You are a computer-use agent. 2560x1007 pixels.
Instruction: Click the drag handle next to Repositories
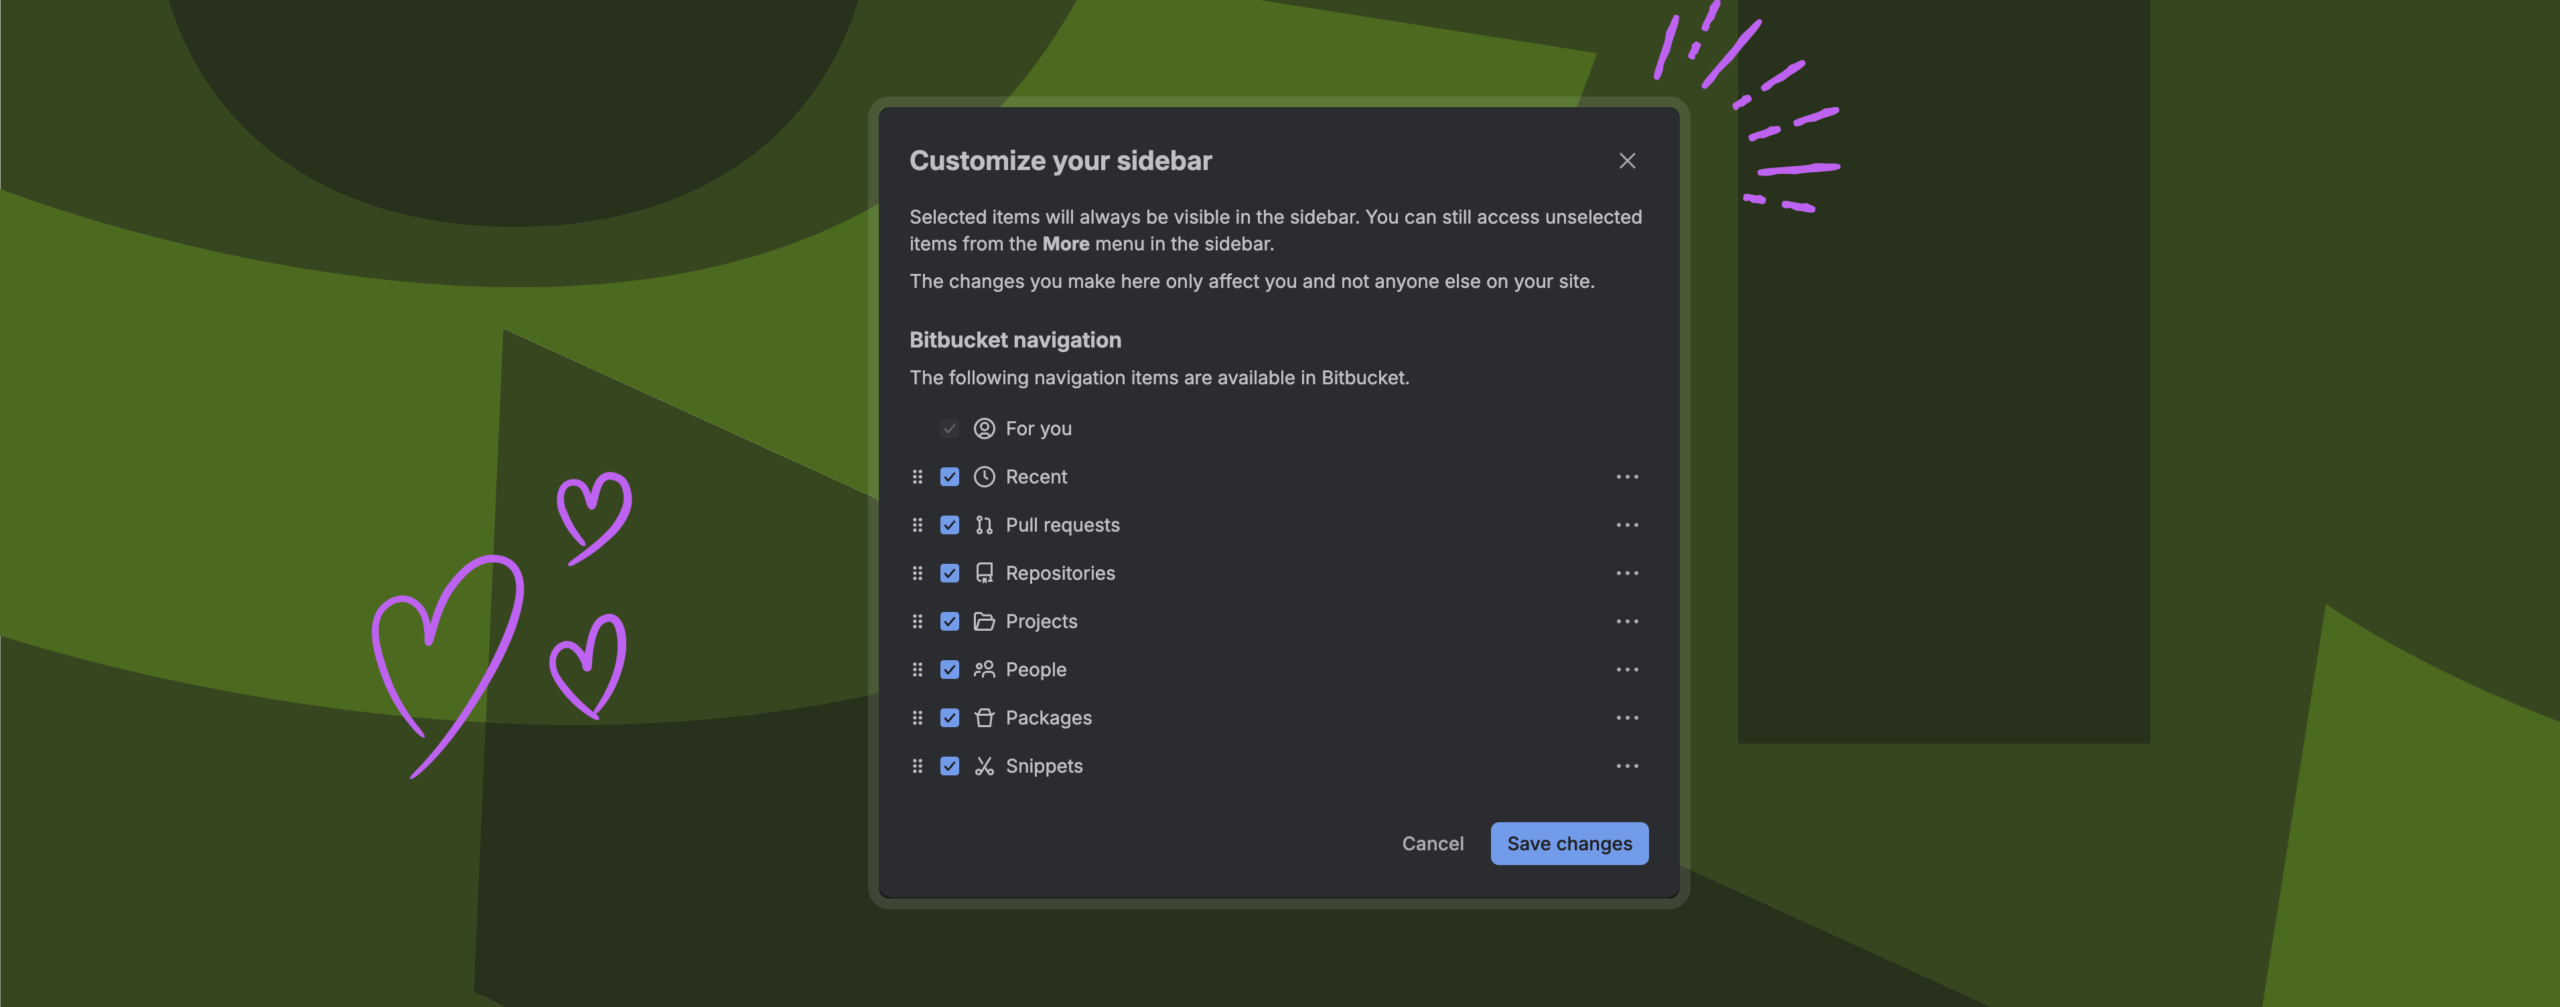[918, 572]
